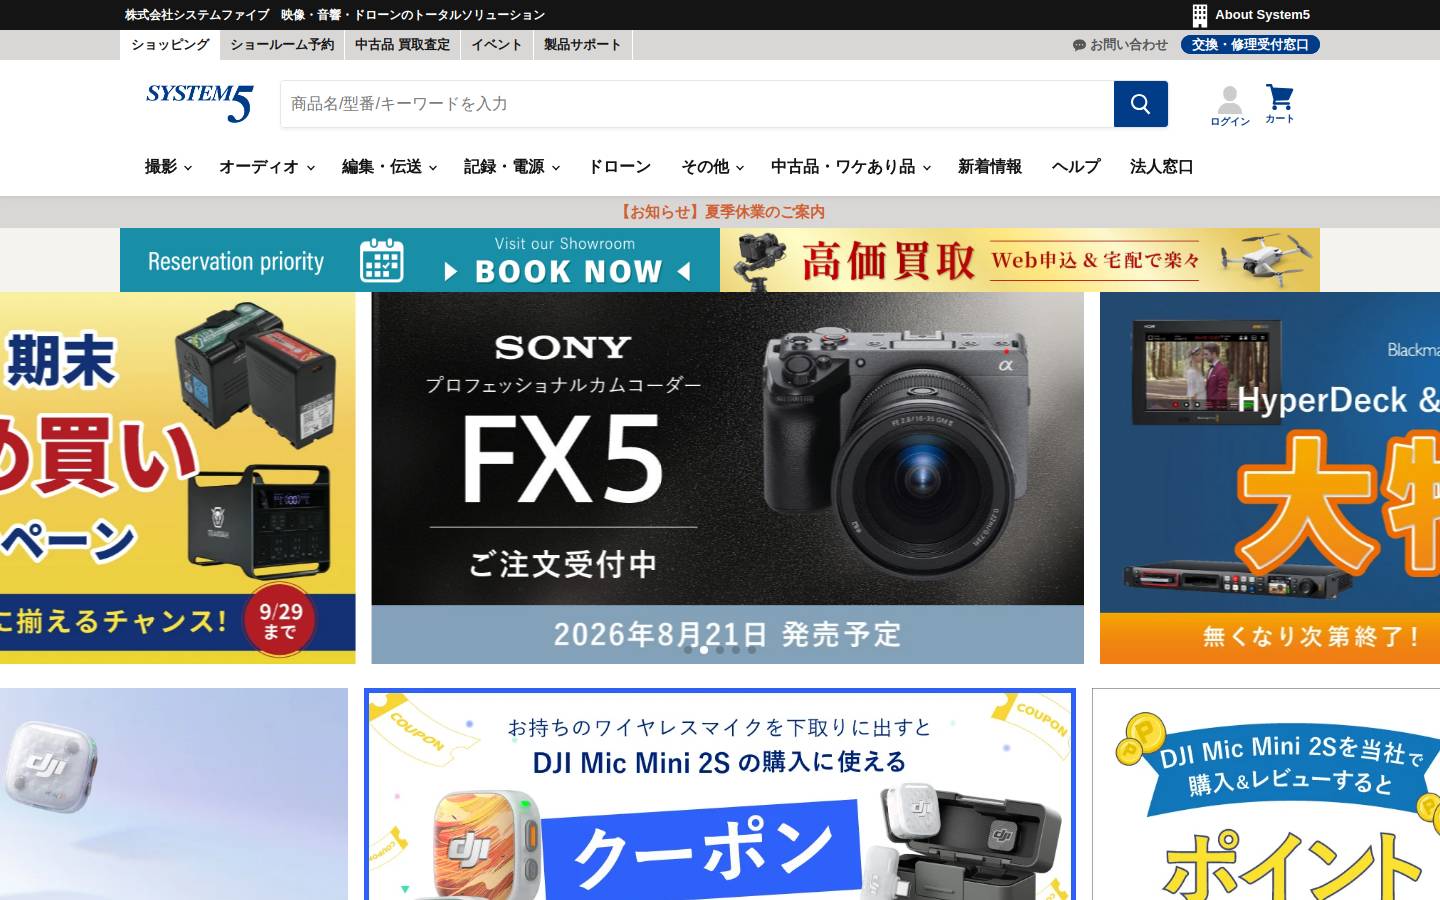
Task: Click the About System5 building icon
Action: pos(1200,15)
